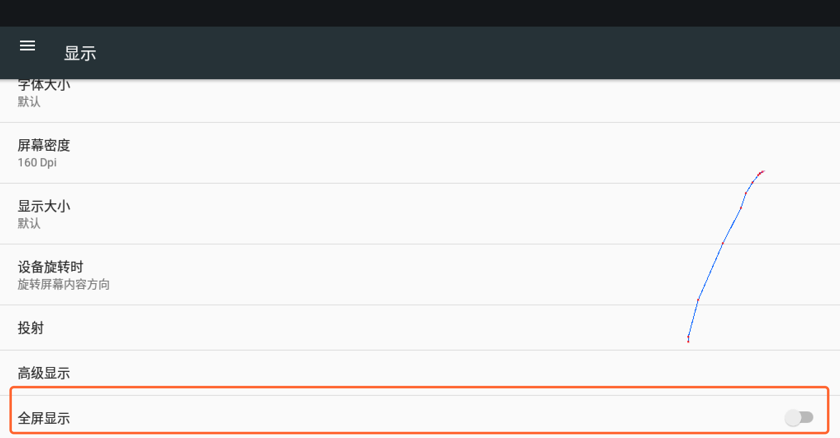This screenshot has width=840, height=438.
Task: Click the middle of the blue trace line
Action: point(721,246)
